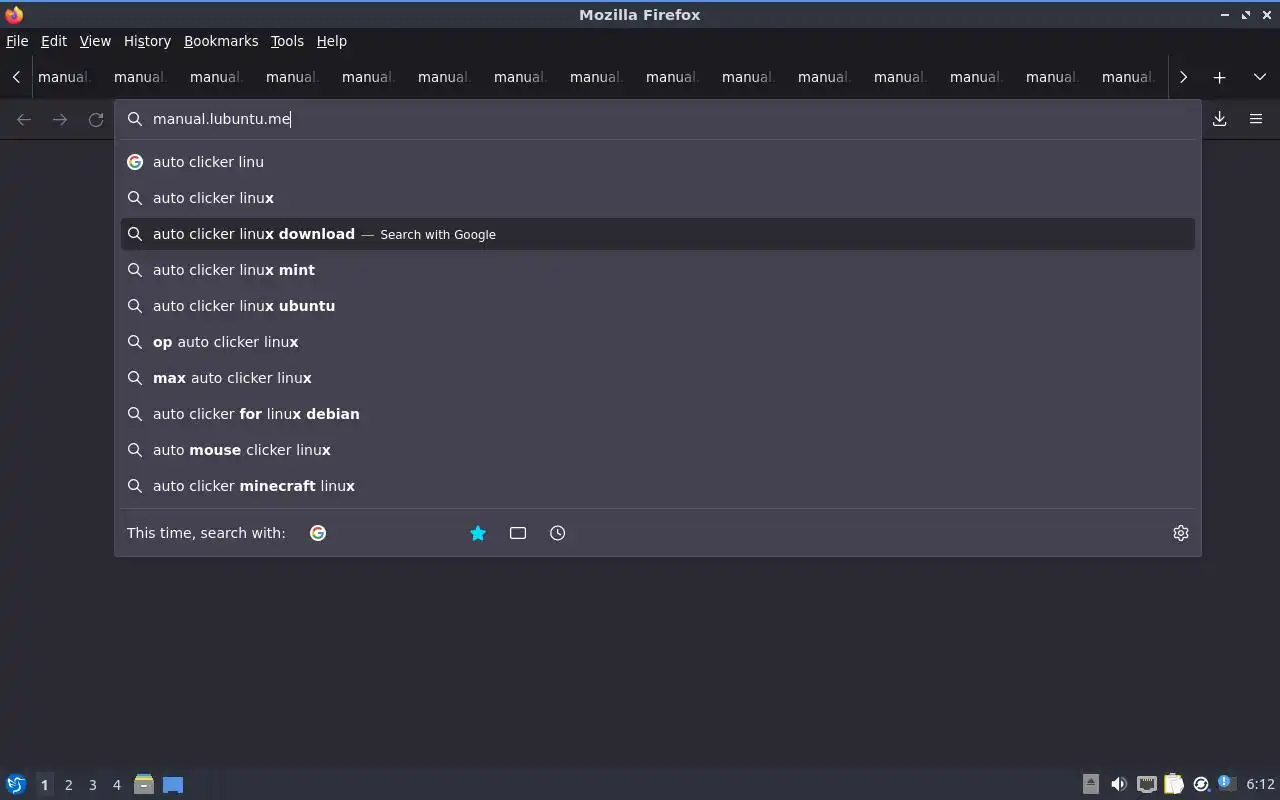Choose 'auto clicker linux download' suggestion
This screenshot has width=1280, height=800.
click(x=658, y=234)
